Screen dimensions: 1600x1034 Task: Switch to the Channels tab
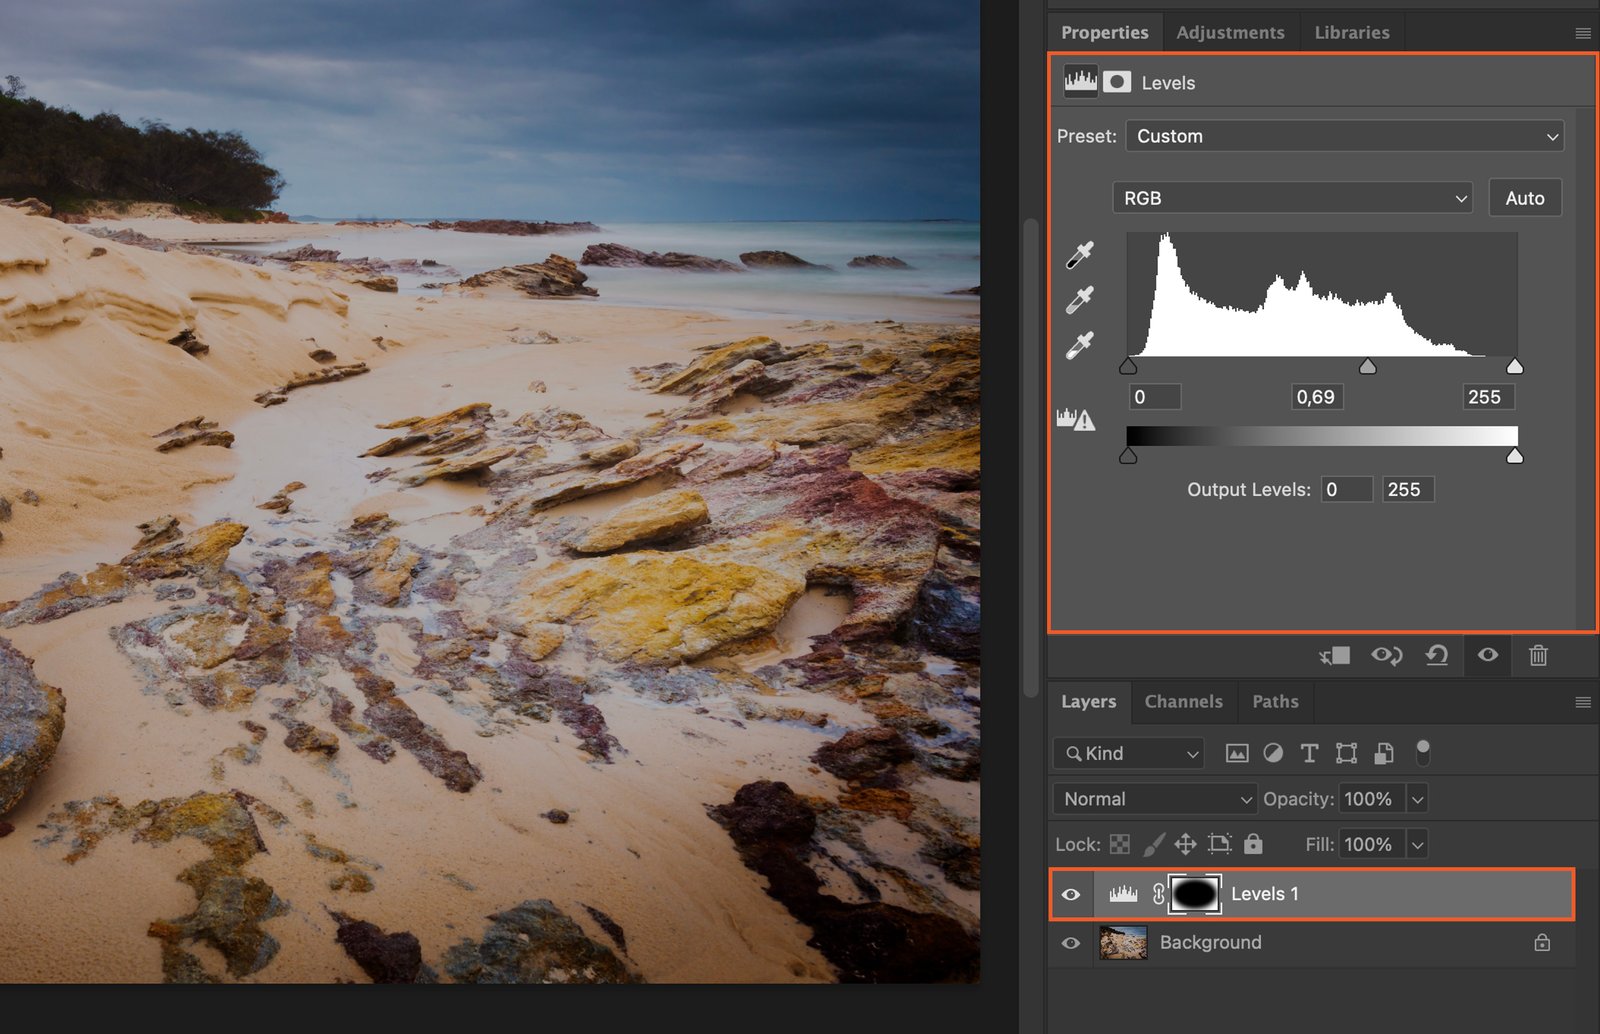[1183, 702]
